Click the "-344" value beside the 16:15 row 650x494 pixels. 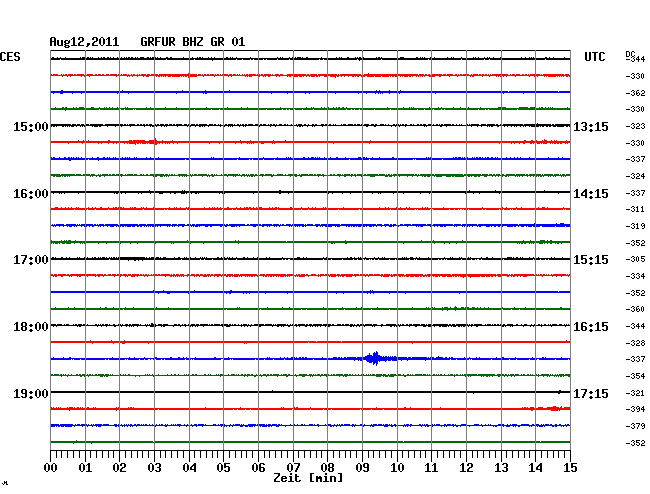(x=635, y=327)
